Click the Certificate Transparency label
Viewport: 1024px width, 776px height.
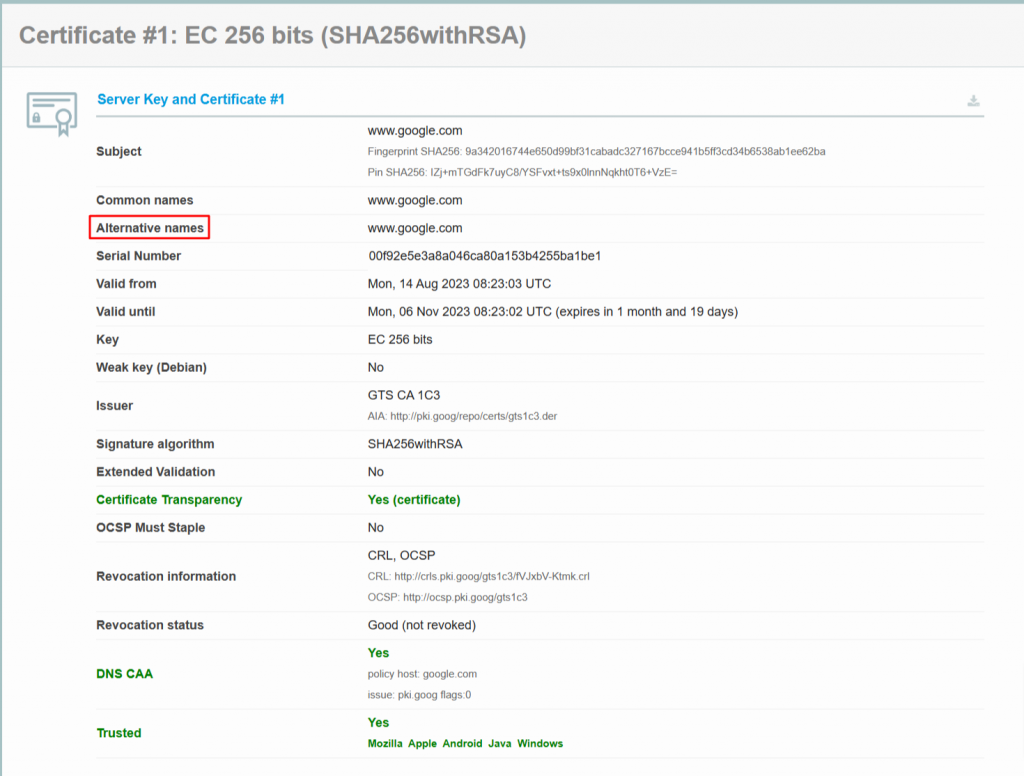[x=169, y=500]
